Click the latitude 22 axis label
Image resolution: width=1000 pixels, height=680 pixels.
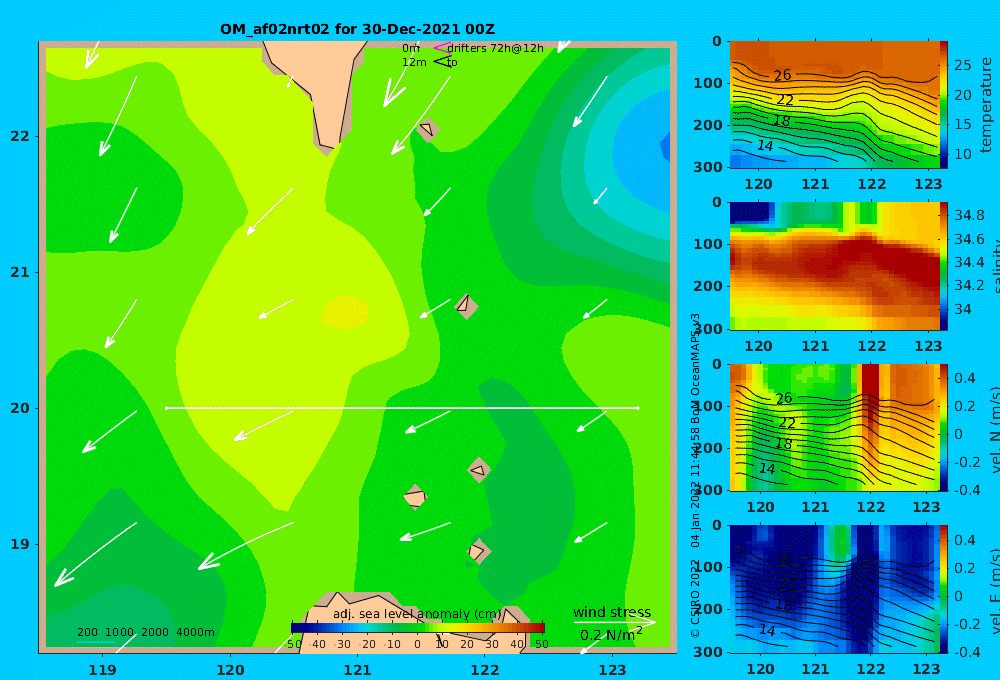point(20,136)
